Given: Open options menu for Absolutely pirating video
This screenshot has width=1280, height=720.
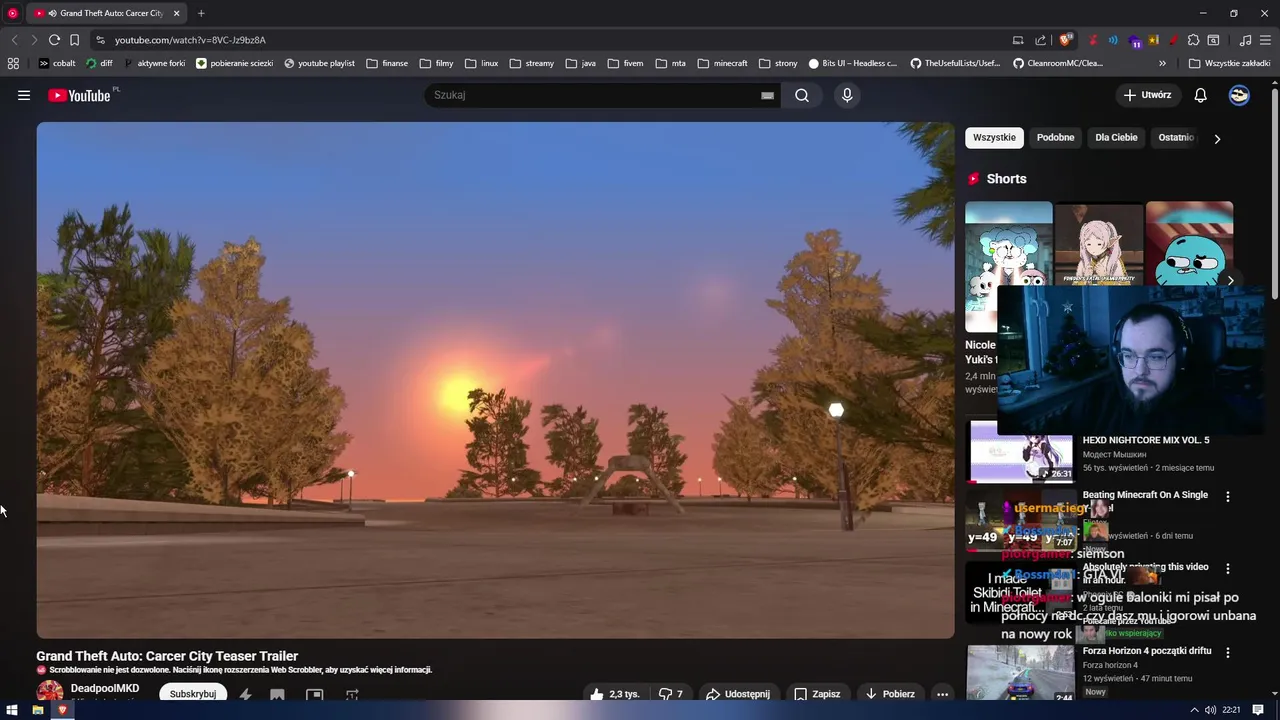Looking at the screenshot, I should point(1228,568).
